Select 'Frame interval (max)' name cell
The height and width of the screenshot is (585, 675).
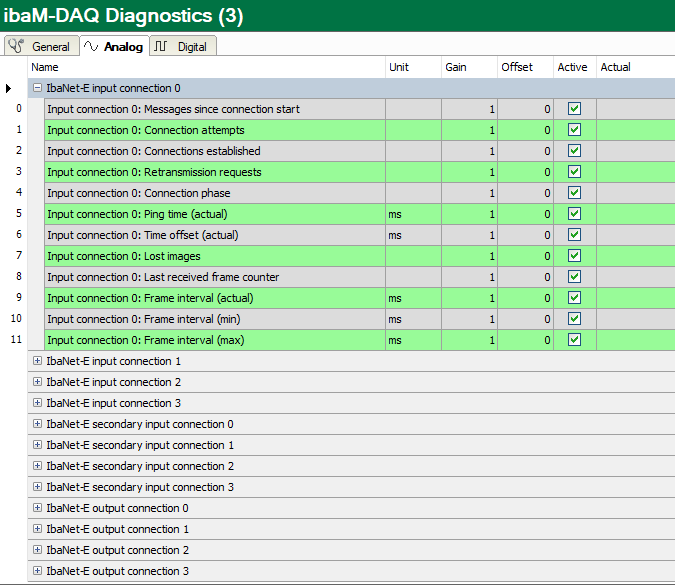point(215,340)
